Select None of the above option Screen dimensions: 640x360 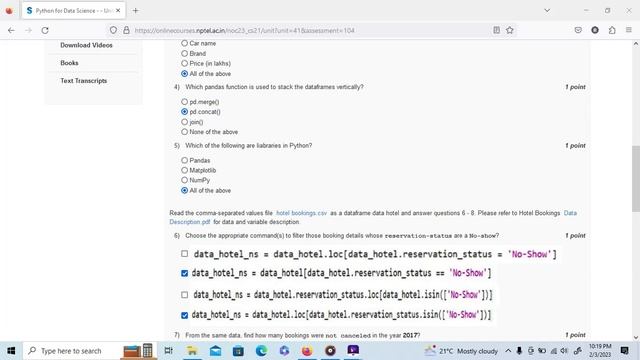184,132
